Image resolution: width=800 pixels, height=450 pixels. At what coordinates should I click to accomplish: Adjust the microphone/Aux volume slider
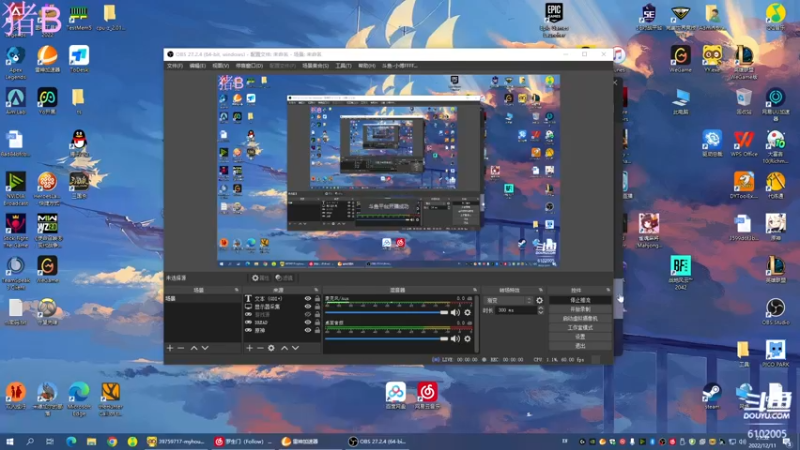pos(386,312)
